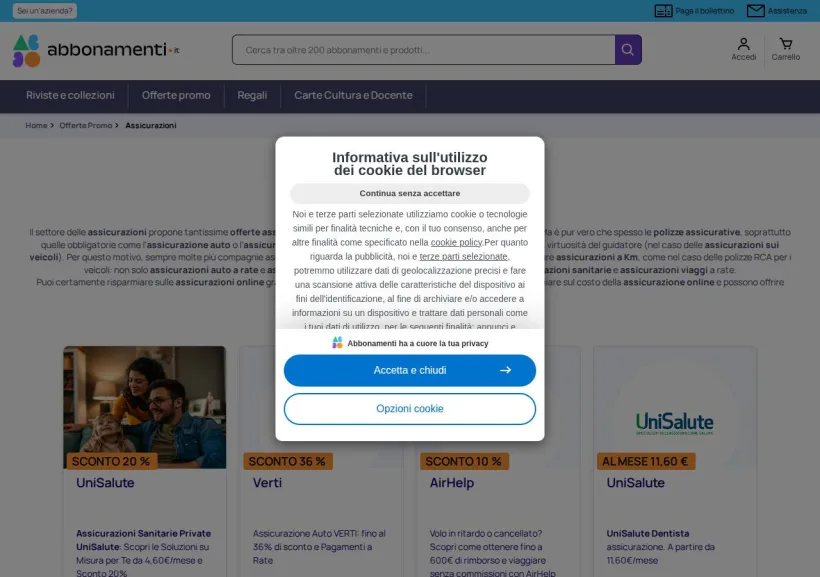The width and height of the screenshot is (820, 577).
Task: Open the AirHelp offer title
Action: tap(452, 482)
